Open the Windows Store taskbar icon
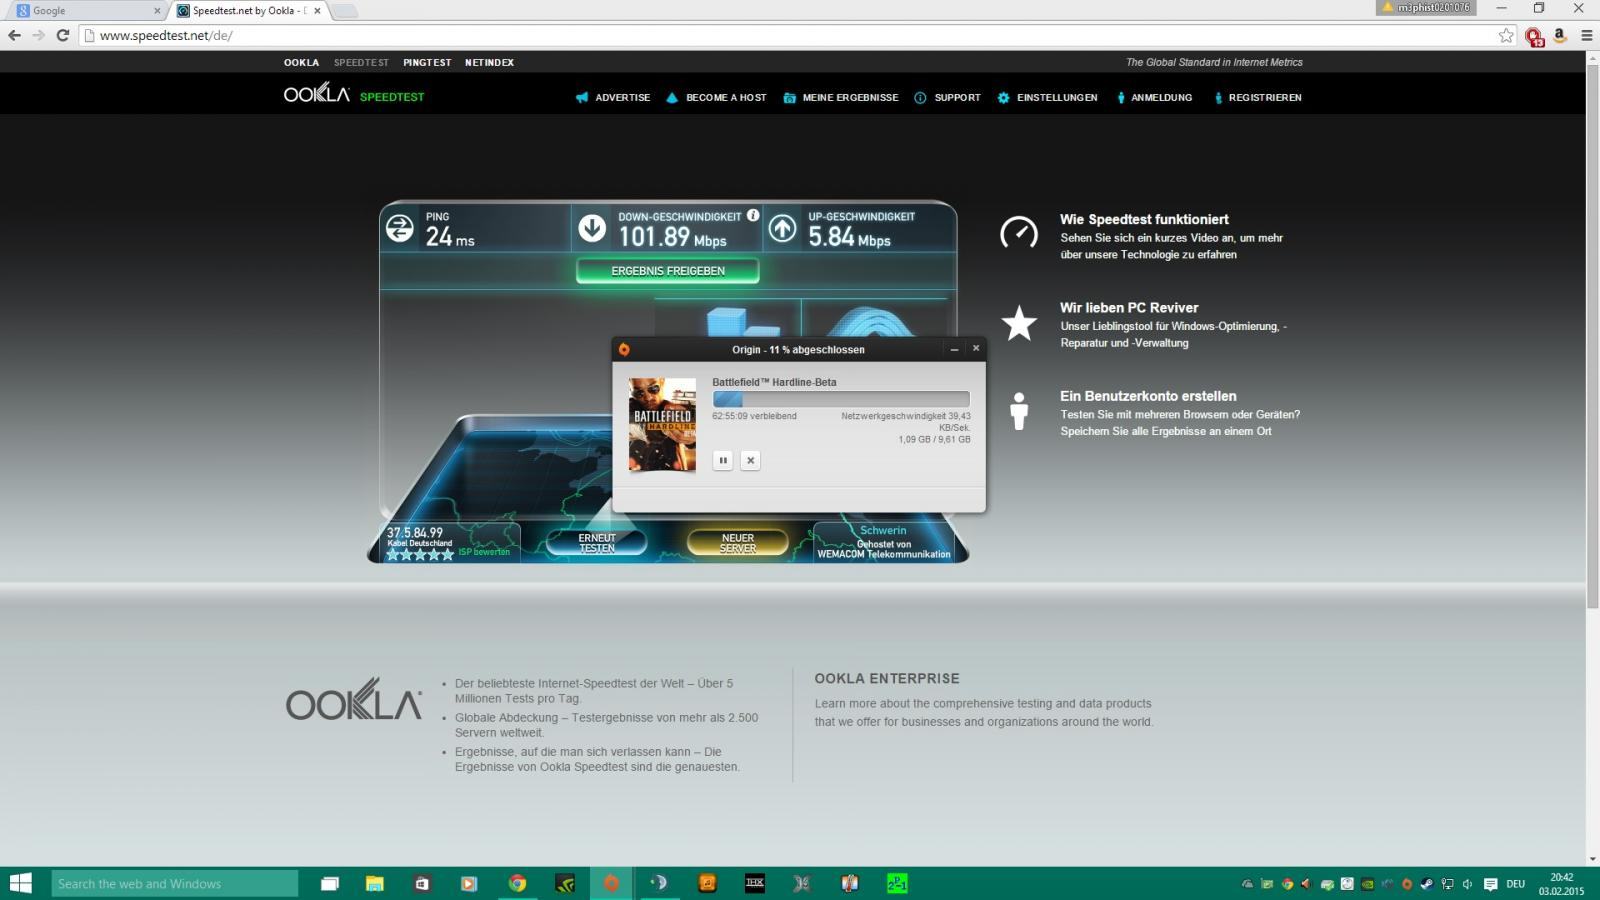This screenshot has height=900, width=1600. [422, 883]
